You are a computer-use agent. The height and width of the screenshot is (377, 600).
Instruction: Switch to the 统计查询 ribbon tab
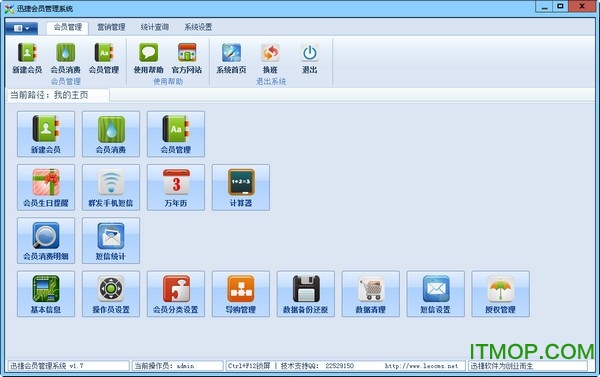pyautogui.click(x=155, y=27)
